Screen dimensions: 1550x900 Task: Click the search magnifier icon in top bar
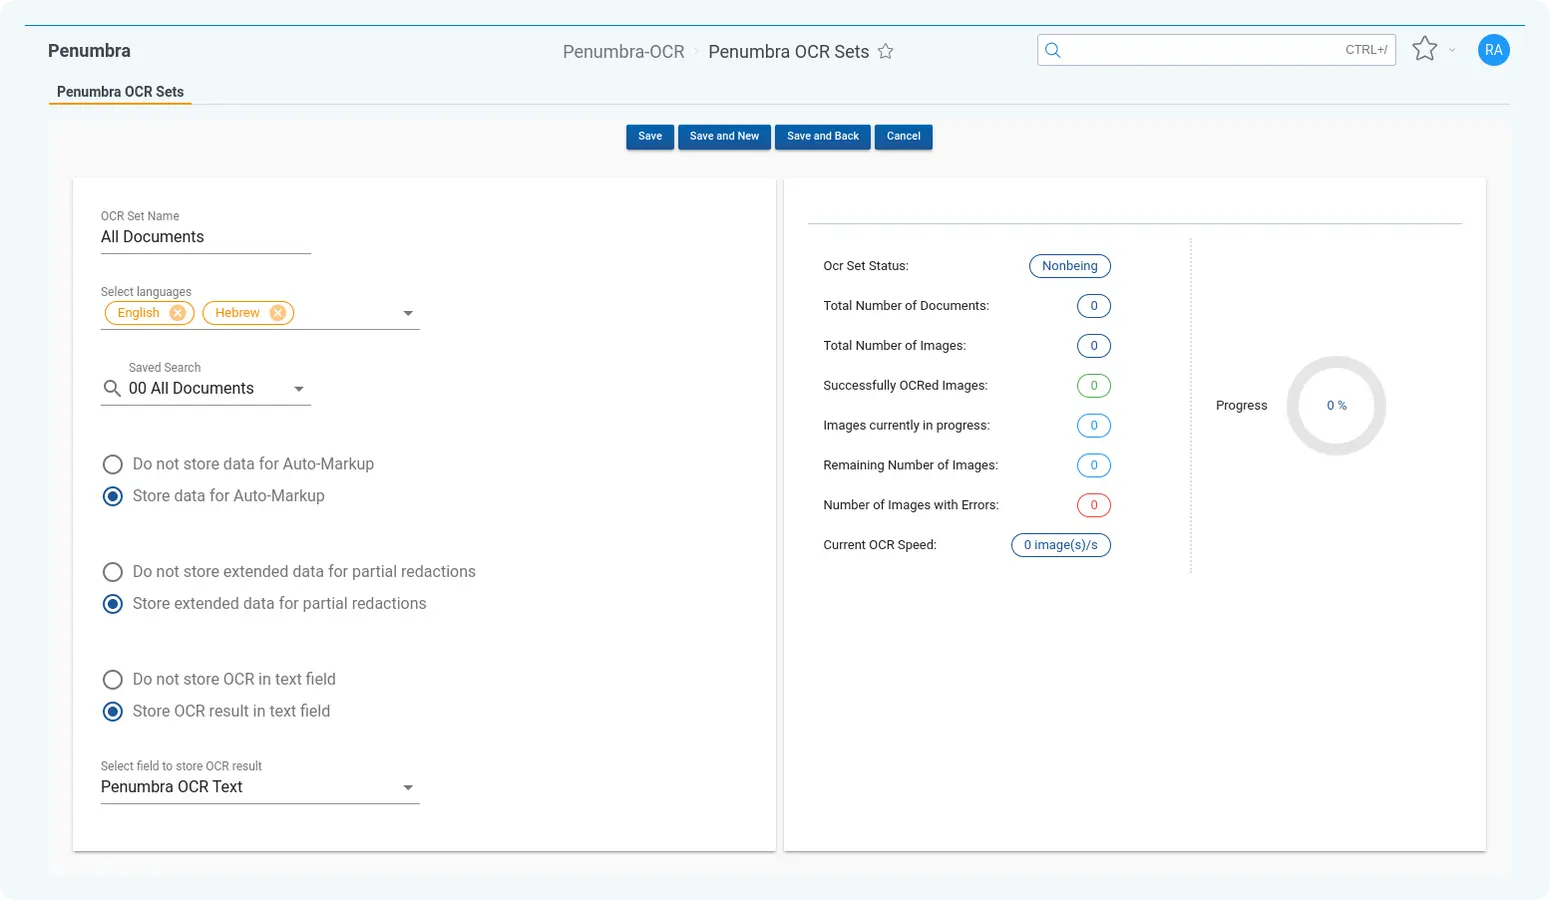coord(1053,50)
